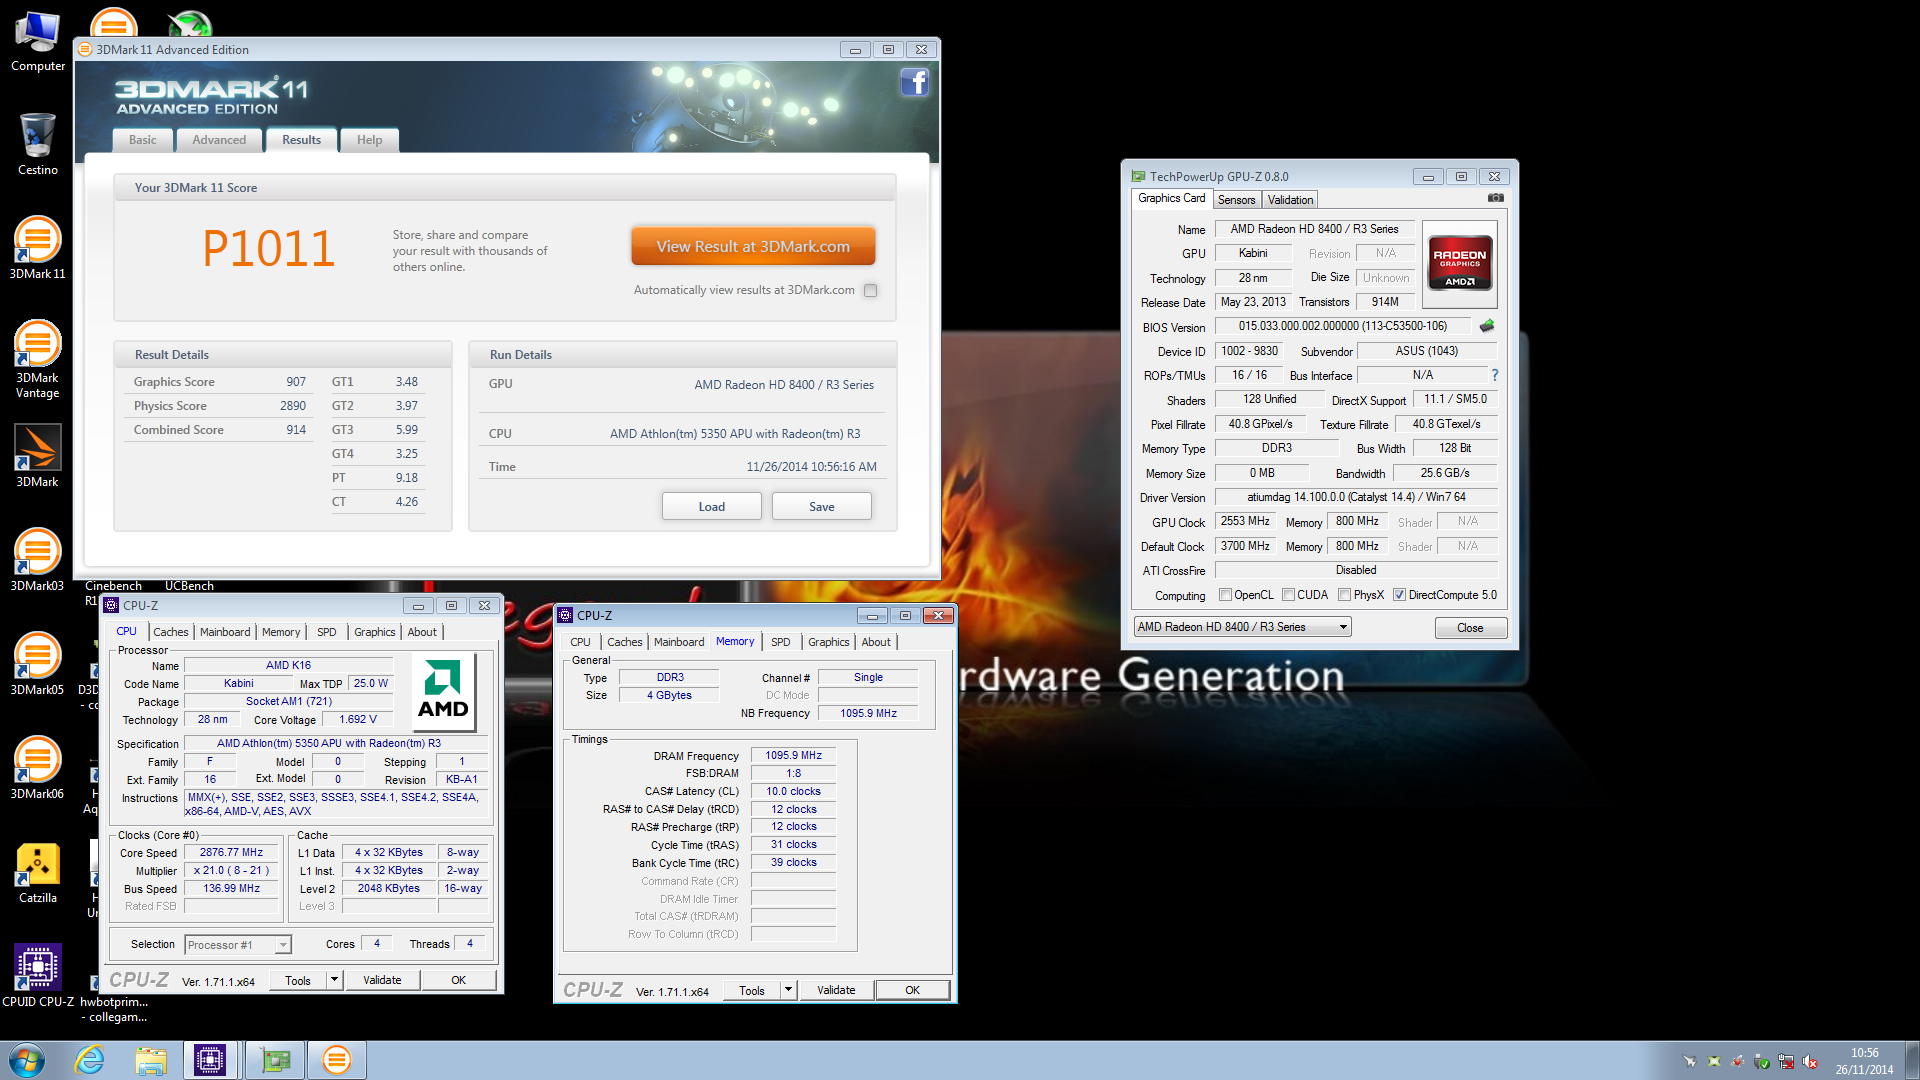
Task: Open Graphics tab in right CPU-Z window
Action: pyautogui.click(x=829, y=642)
